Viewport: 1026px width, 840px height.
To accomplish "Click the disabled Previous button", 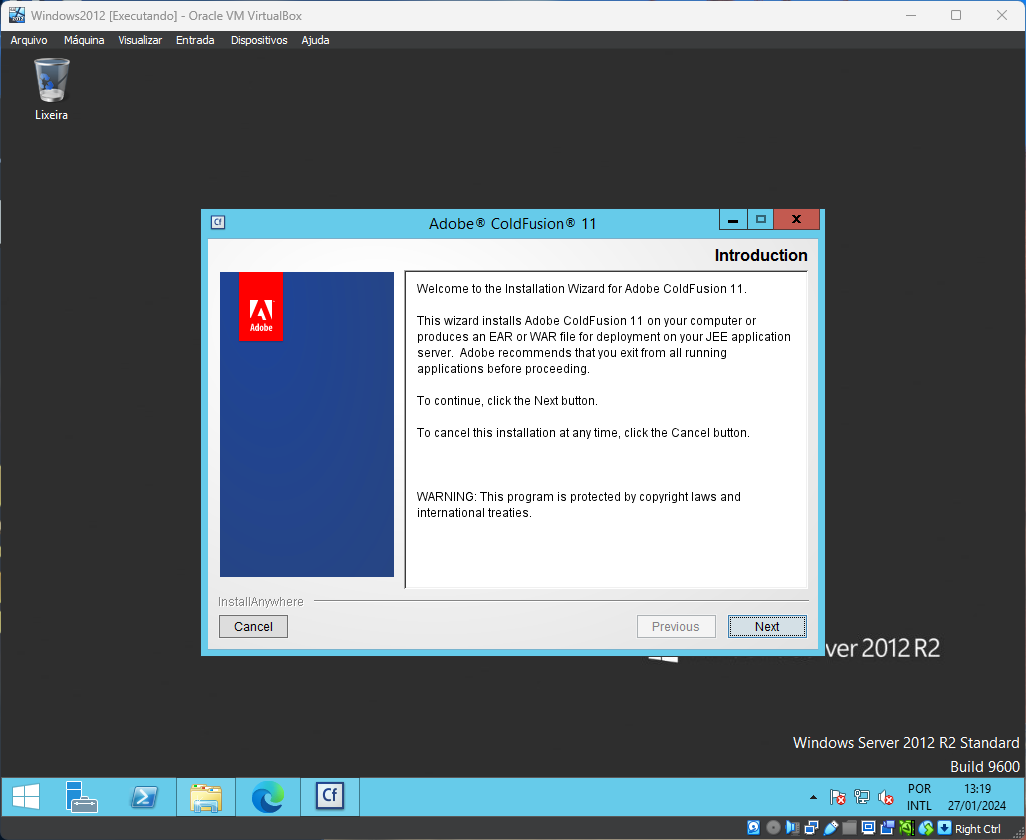I will (x=676, y=627).
